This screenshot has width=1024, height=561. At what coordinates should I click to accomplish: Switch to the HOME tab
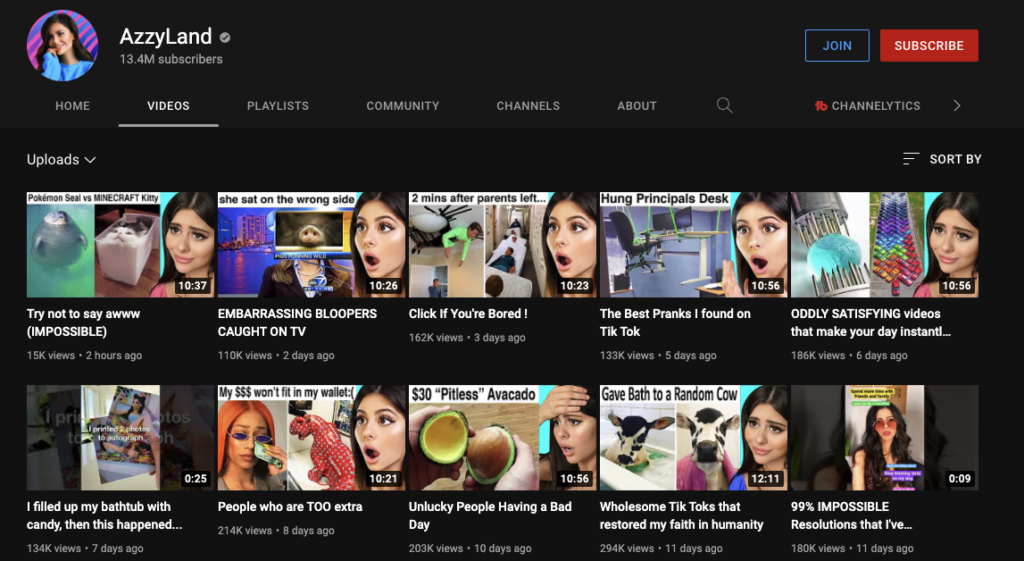coord(72,106)
